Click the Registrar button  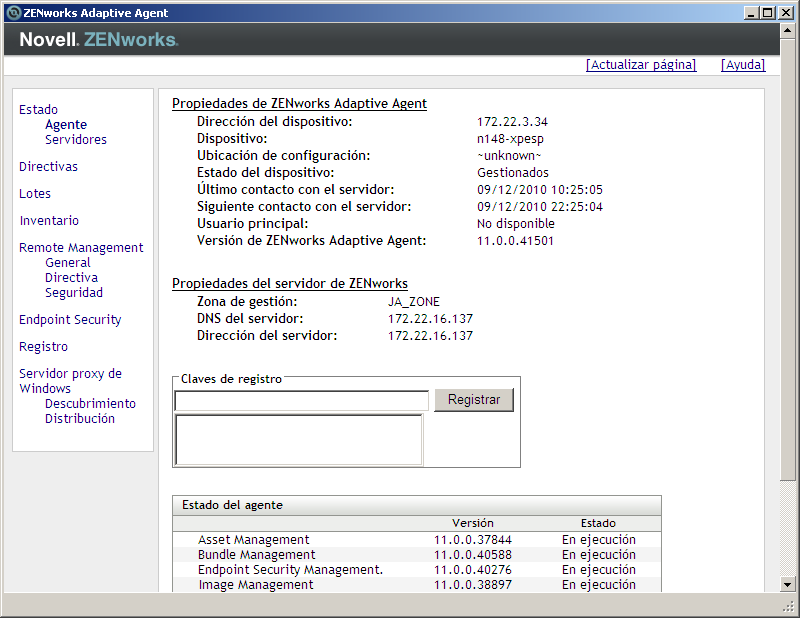click(x=473, y=400)
